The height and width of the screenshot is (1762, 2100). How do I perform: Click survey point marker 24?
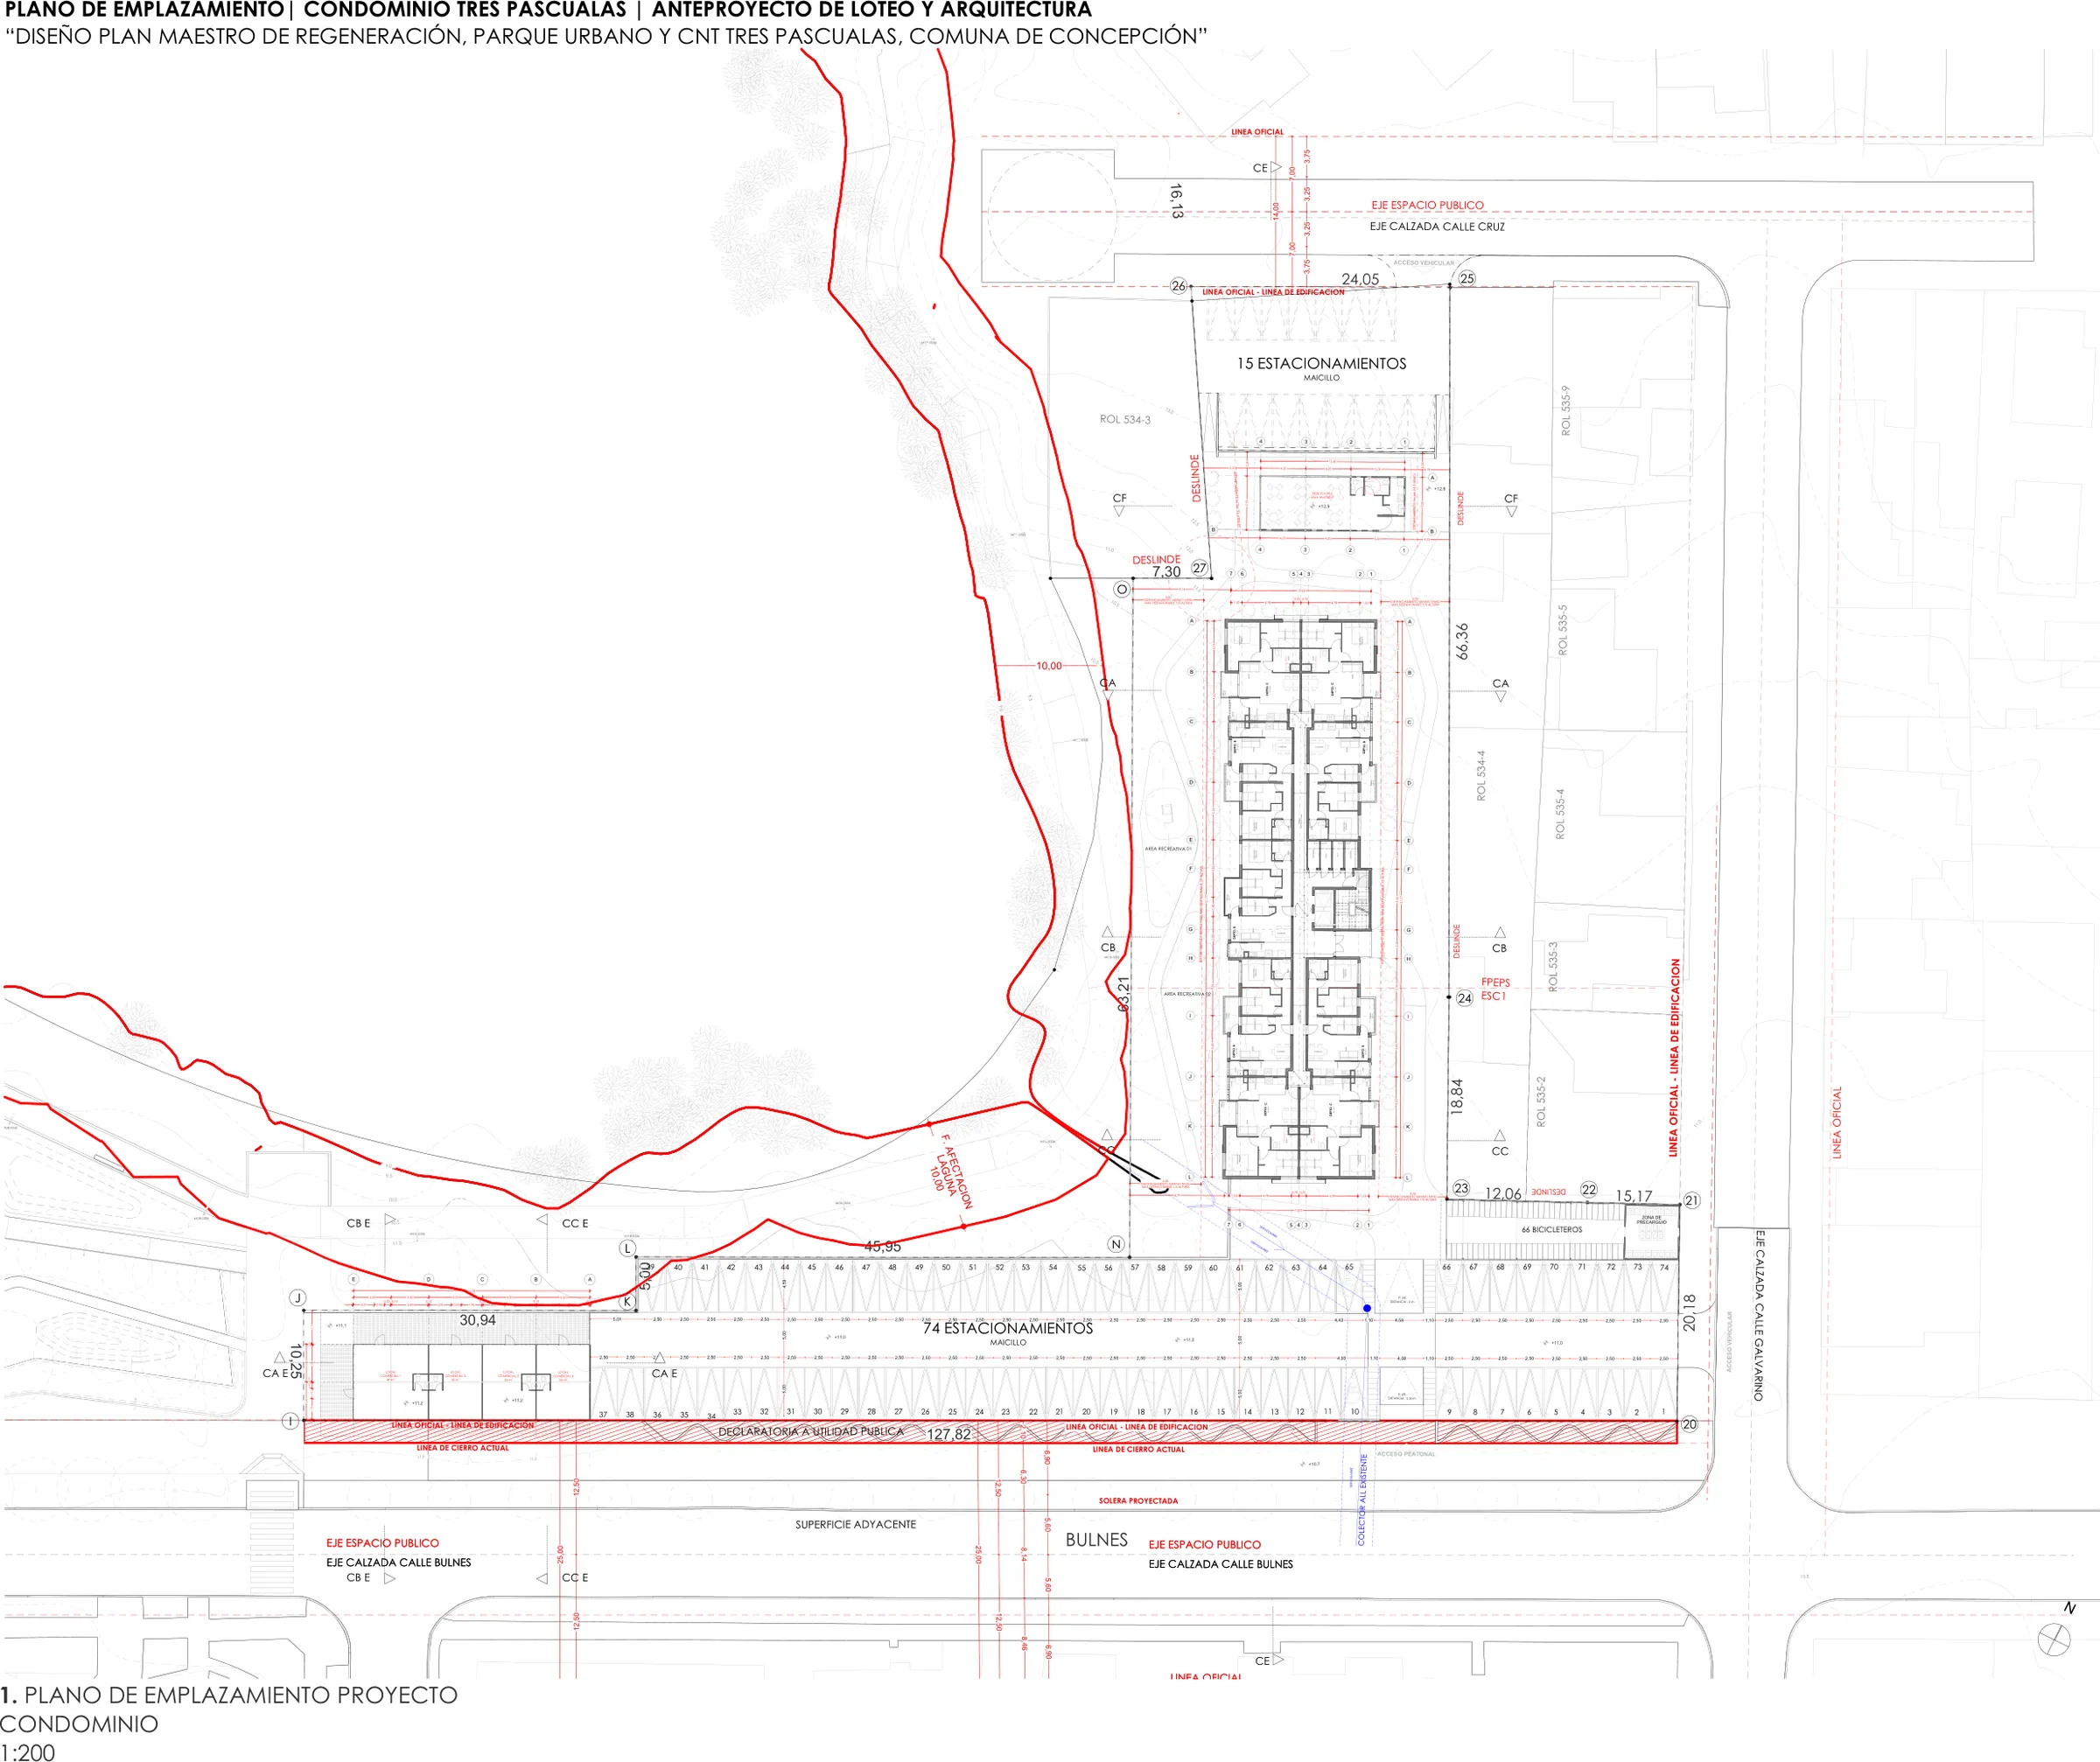click(x=1464, y=998)
